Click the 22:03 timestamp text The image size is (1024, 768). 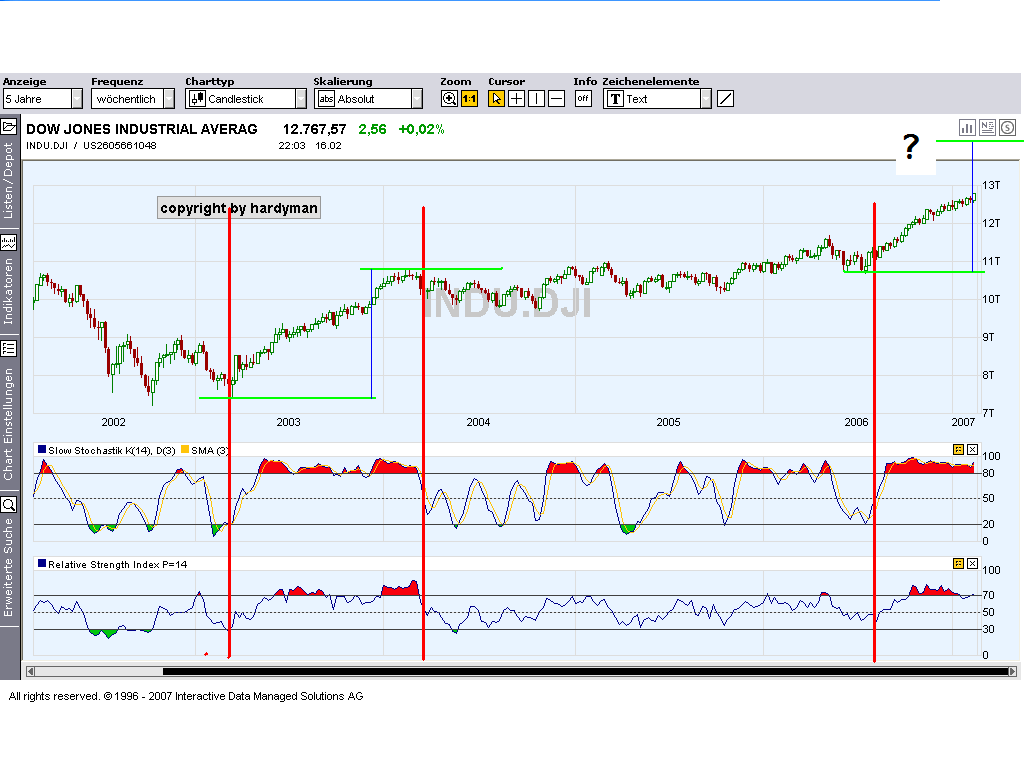292,146
